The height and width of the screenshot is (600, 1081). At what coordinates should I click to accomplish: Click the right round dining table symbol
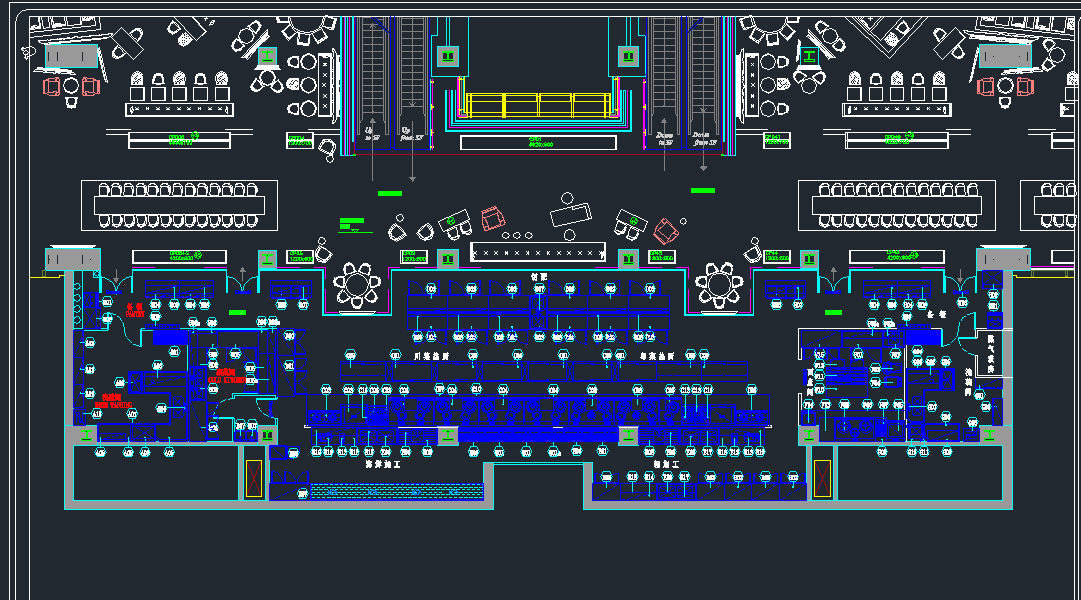tap(719, 283)
